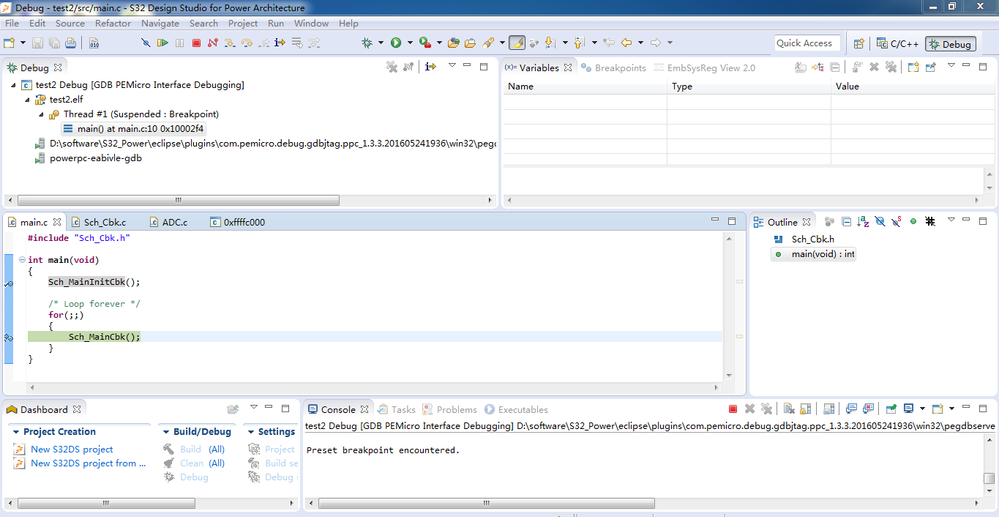Click the Step Over icon
The height and width of the screenshot is (517, 999).
247,43
